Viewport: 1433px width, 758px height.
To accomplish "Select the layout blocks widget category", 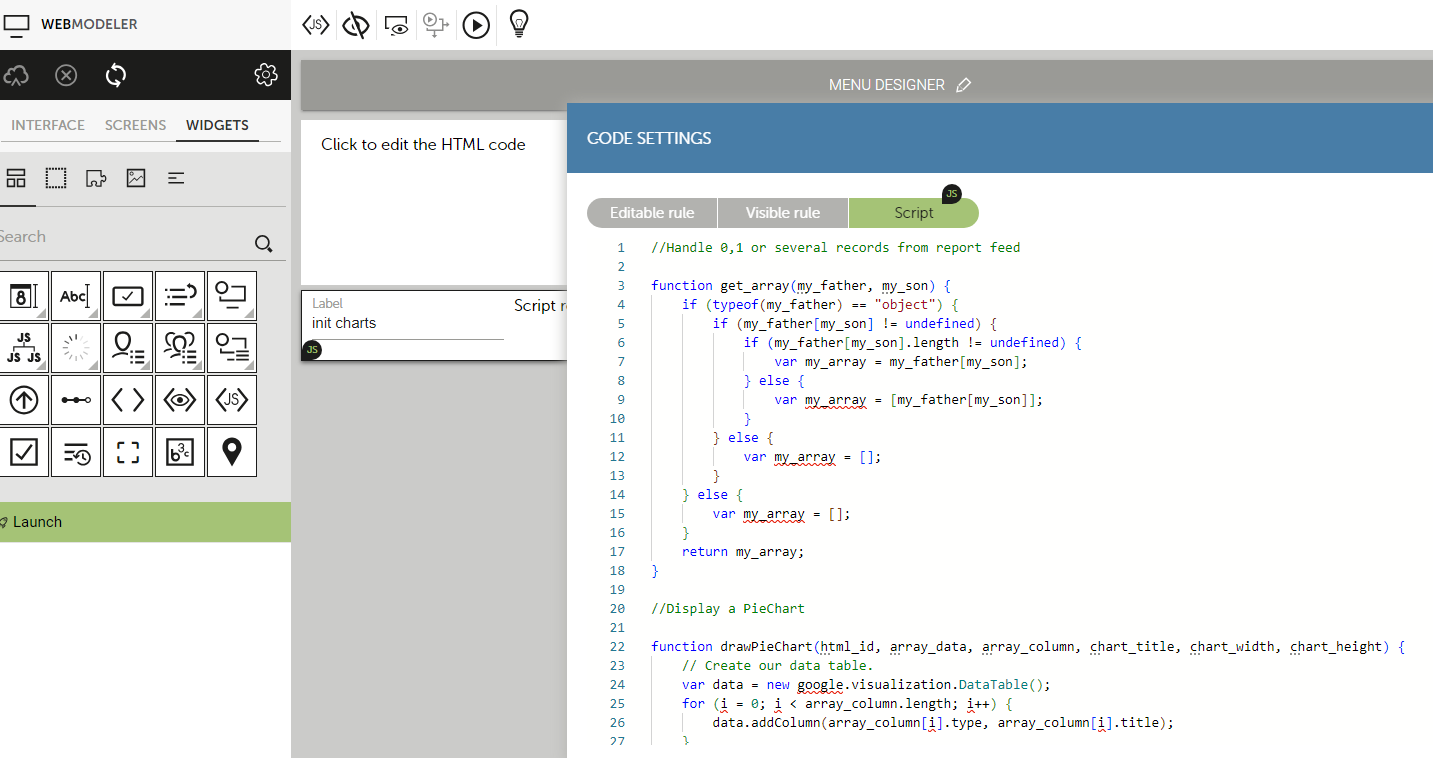I will (16, 178).
